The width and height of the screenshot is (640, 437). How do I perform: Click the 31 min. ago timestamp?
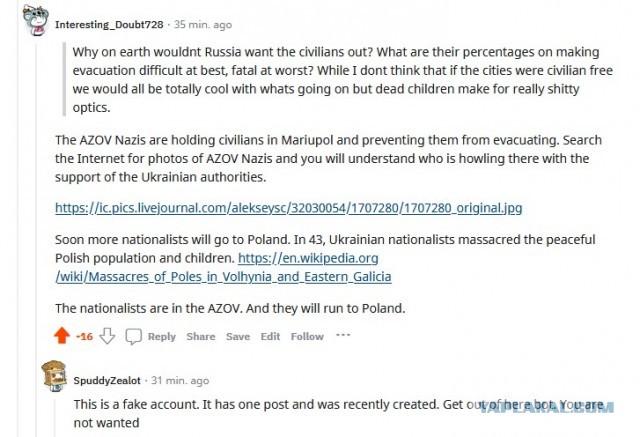click(x=180, y=381)
